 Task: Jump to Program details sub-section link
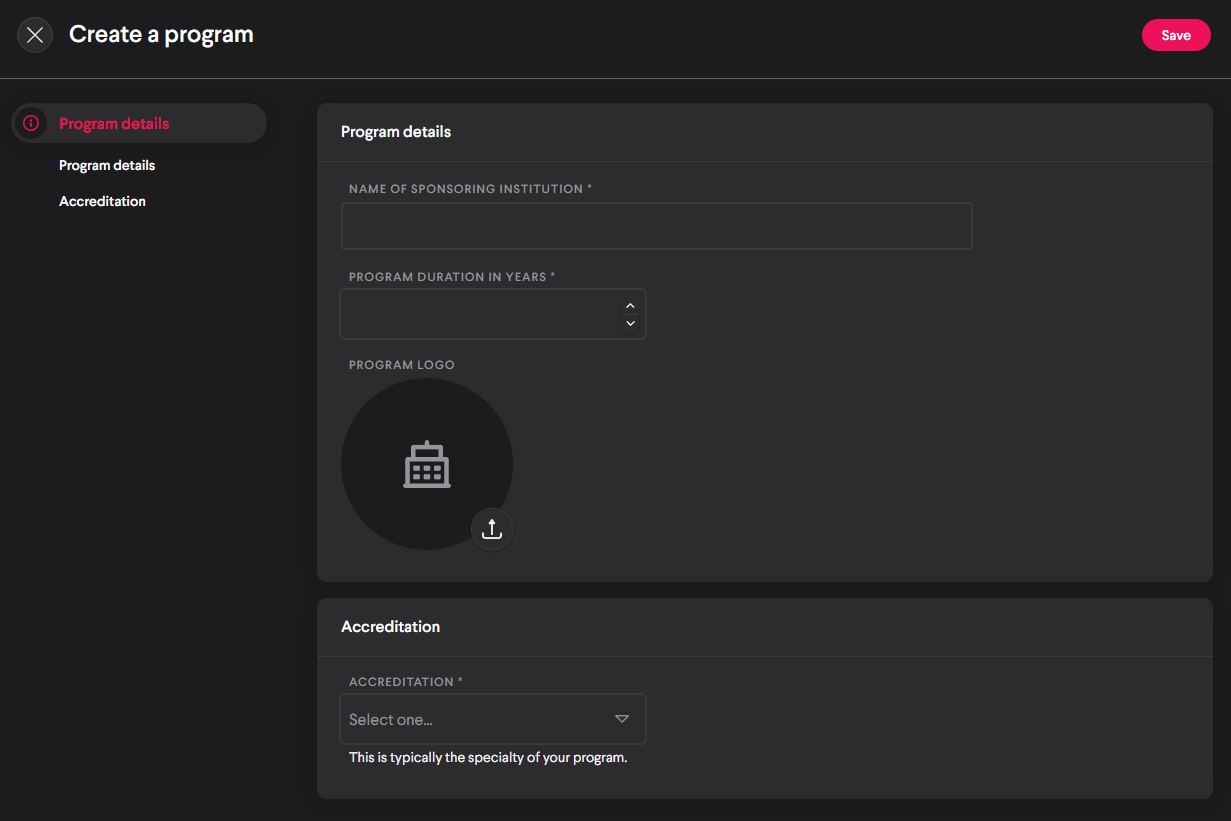tap(107, 165)
